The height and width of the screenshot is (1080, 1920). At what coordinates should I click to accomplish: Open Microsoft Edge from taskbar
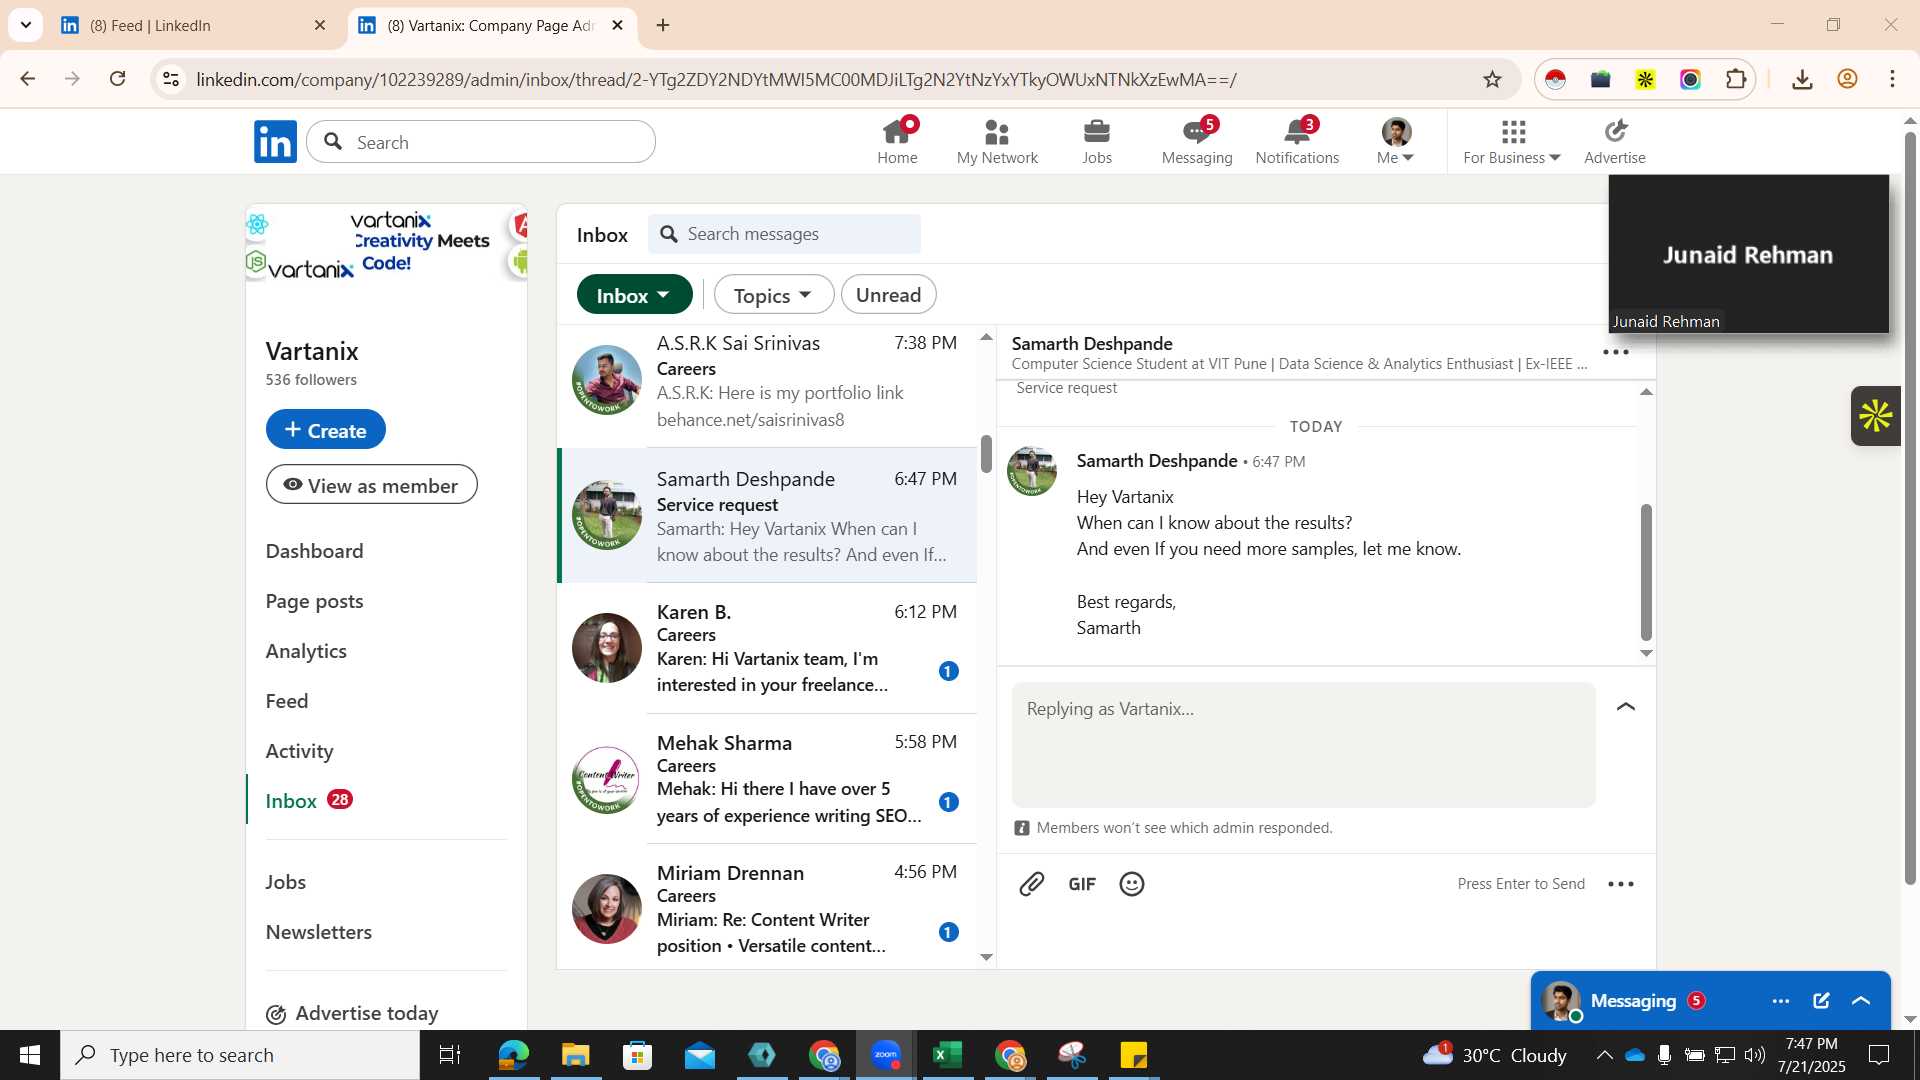513,1055
